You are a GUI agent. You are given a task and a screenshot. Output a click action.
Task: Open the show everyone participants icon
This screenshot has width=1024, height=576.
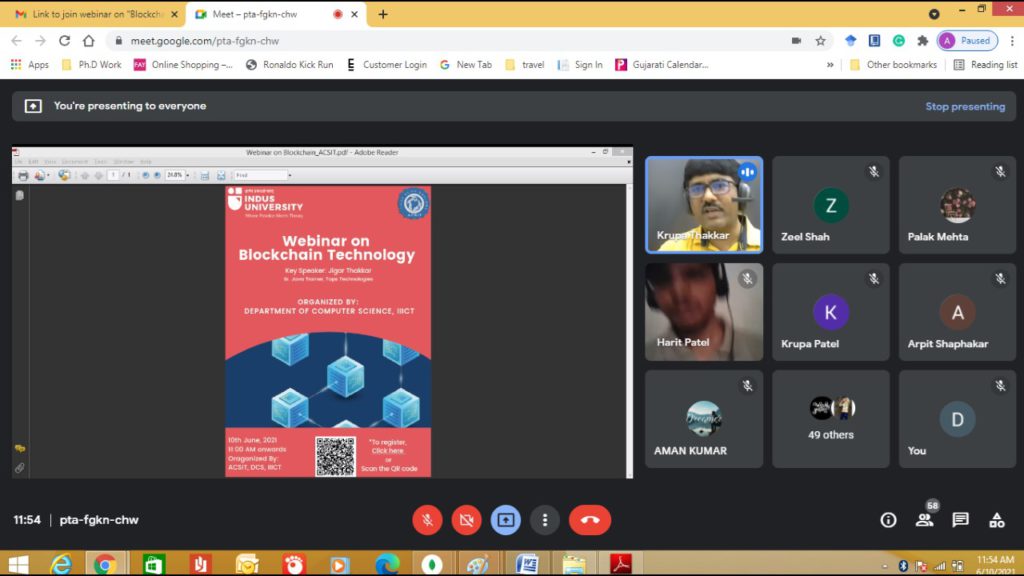click(924, 520)
